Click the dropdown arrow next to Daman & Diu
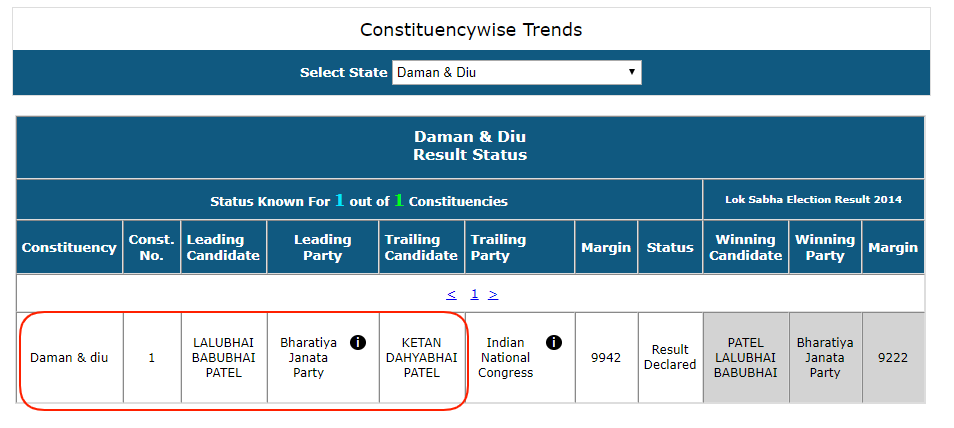Screen dimensions: 954x428 (632, 72)
